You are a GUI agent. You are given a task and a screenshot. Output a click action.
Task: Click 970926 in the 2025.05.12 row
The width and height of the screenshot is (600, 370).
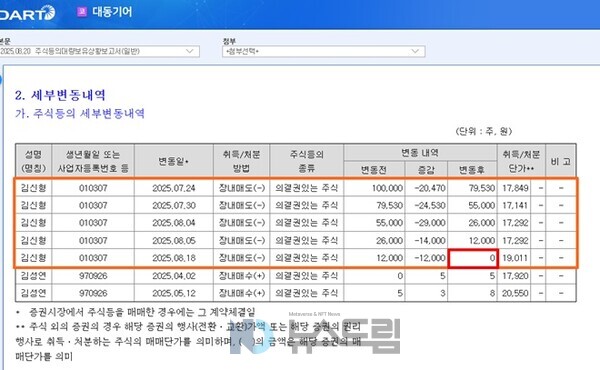[x=93, y=293]
